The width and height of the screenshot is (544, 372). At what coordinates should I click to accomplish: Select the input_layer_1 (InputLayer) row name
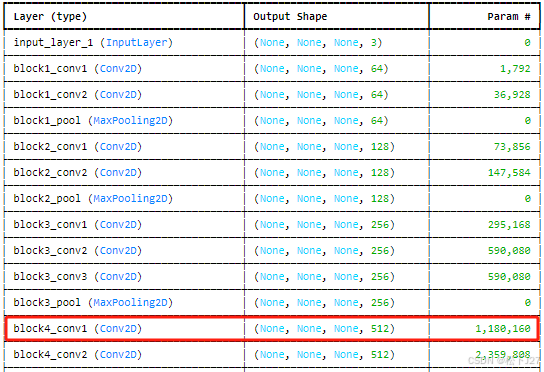point(93,42)
